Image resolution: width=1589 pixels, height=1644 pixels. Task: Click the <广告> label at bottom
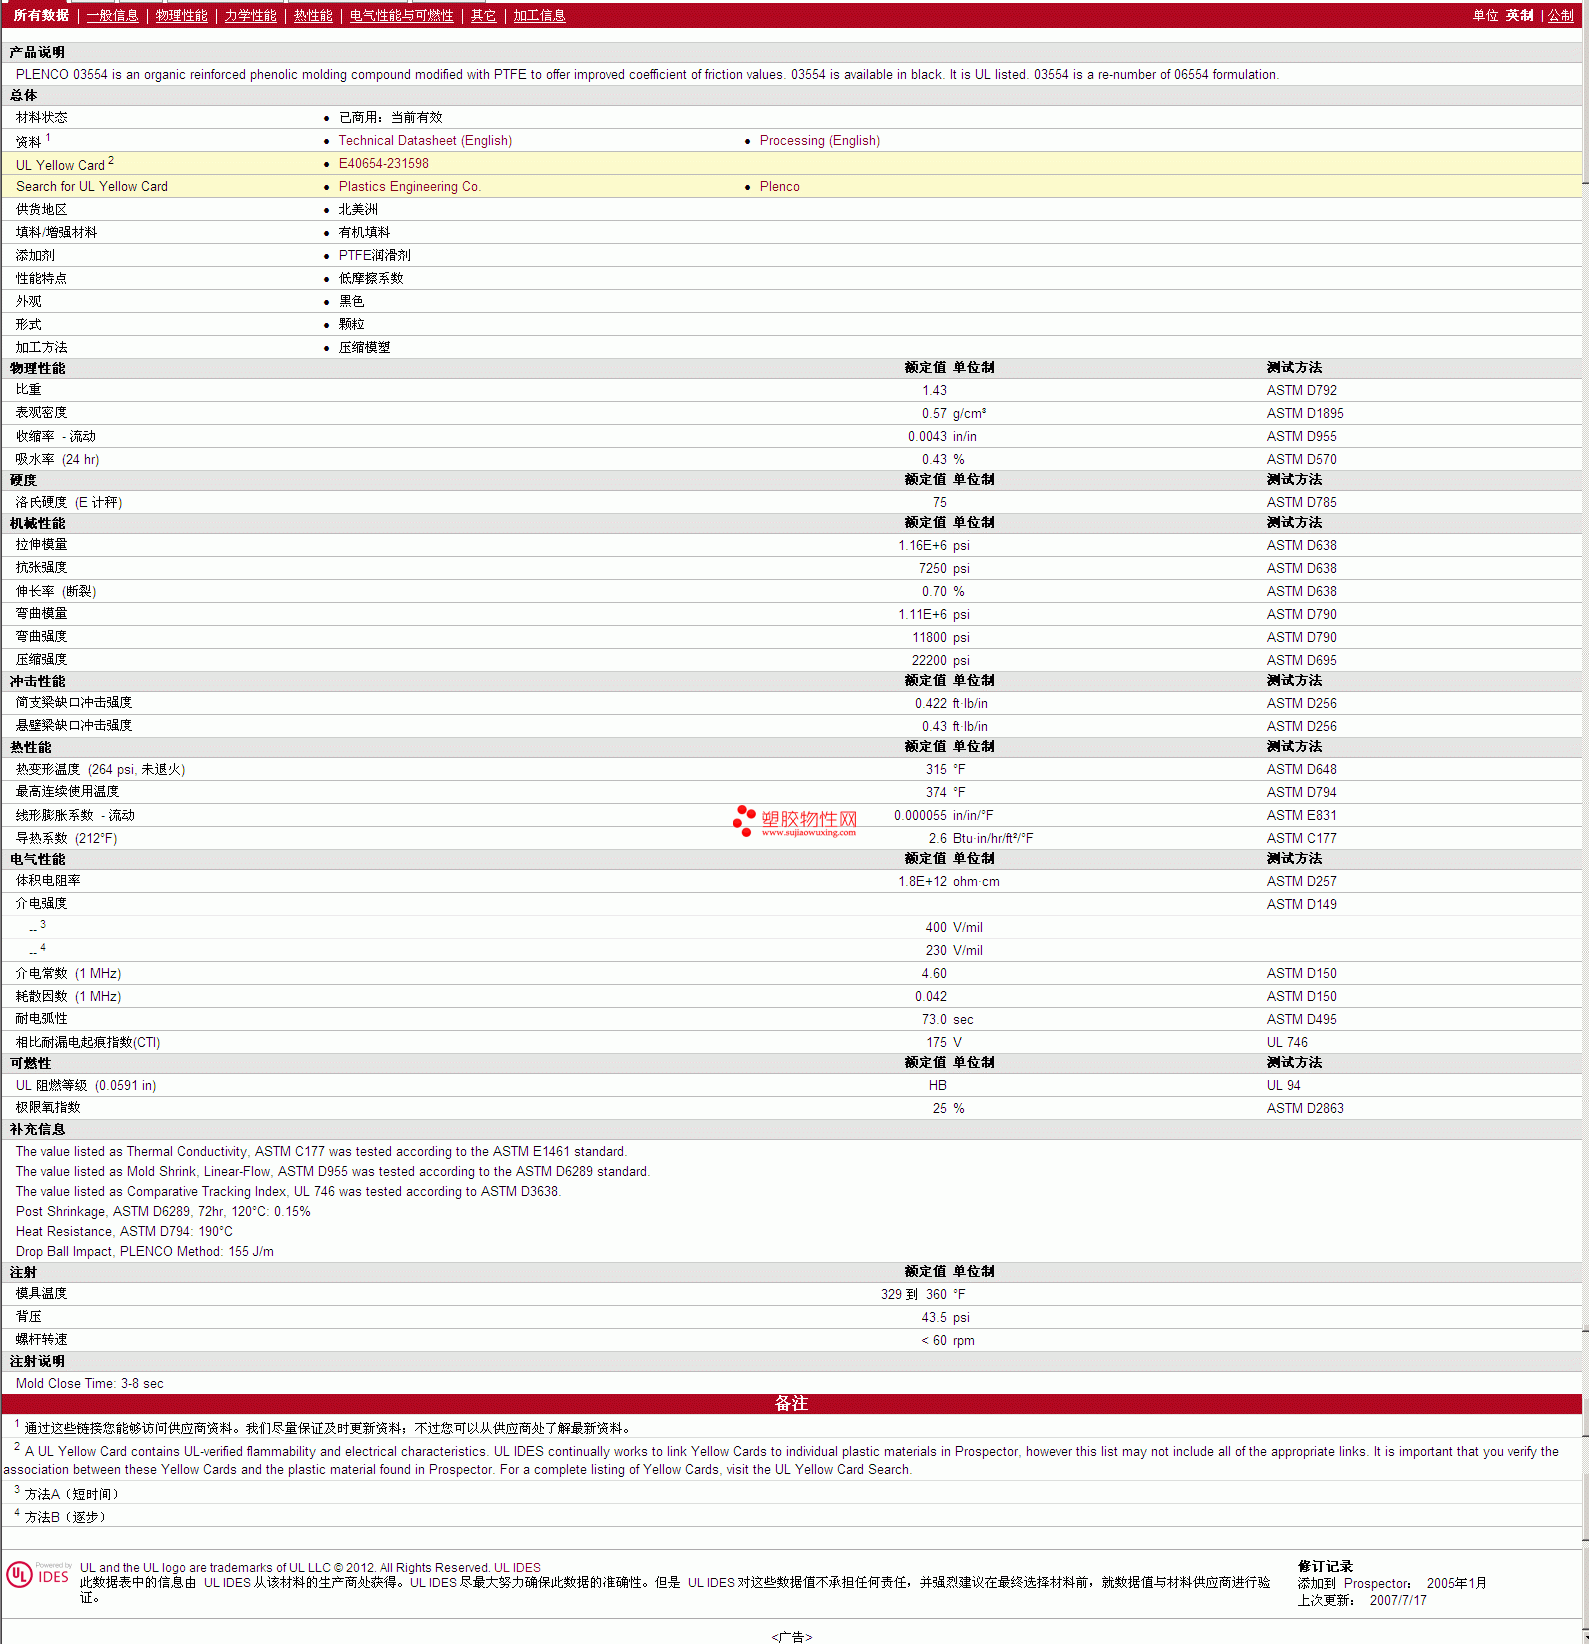tap(791, 1637)
